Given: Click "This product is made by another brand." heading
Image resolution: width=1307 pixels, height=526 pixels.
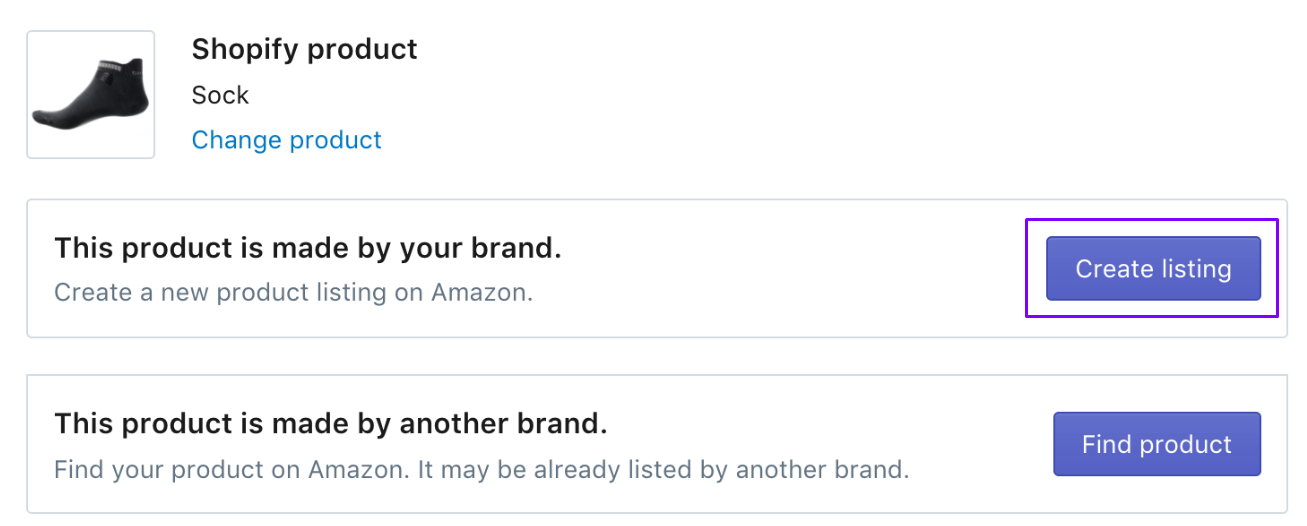Looking at the screenshot, I should [x=330, y=424].
